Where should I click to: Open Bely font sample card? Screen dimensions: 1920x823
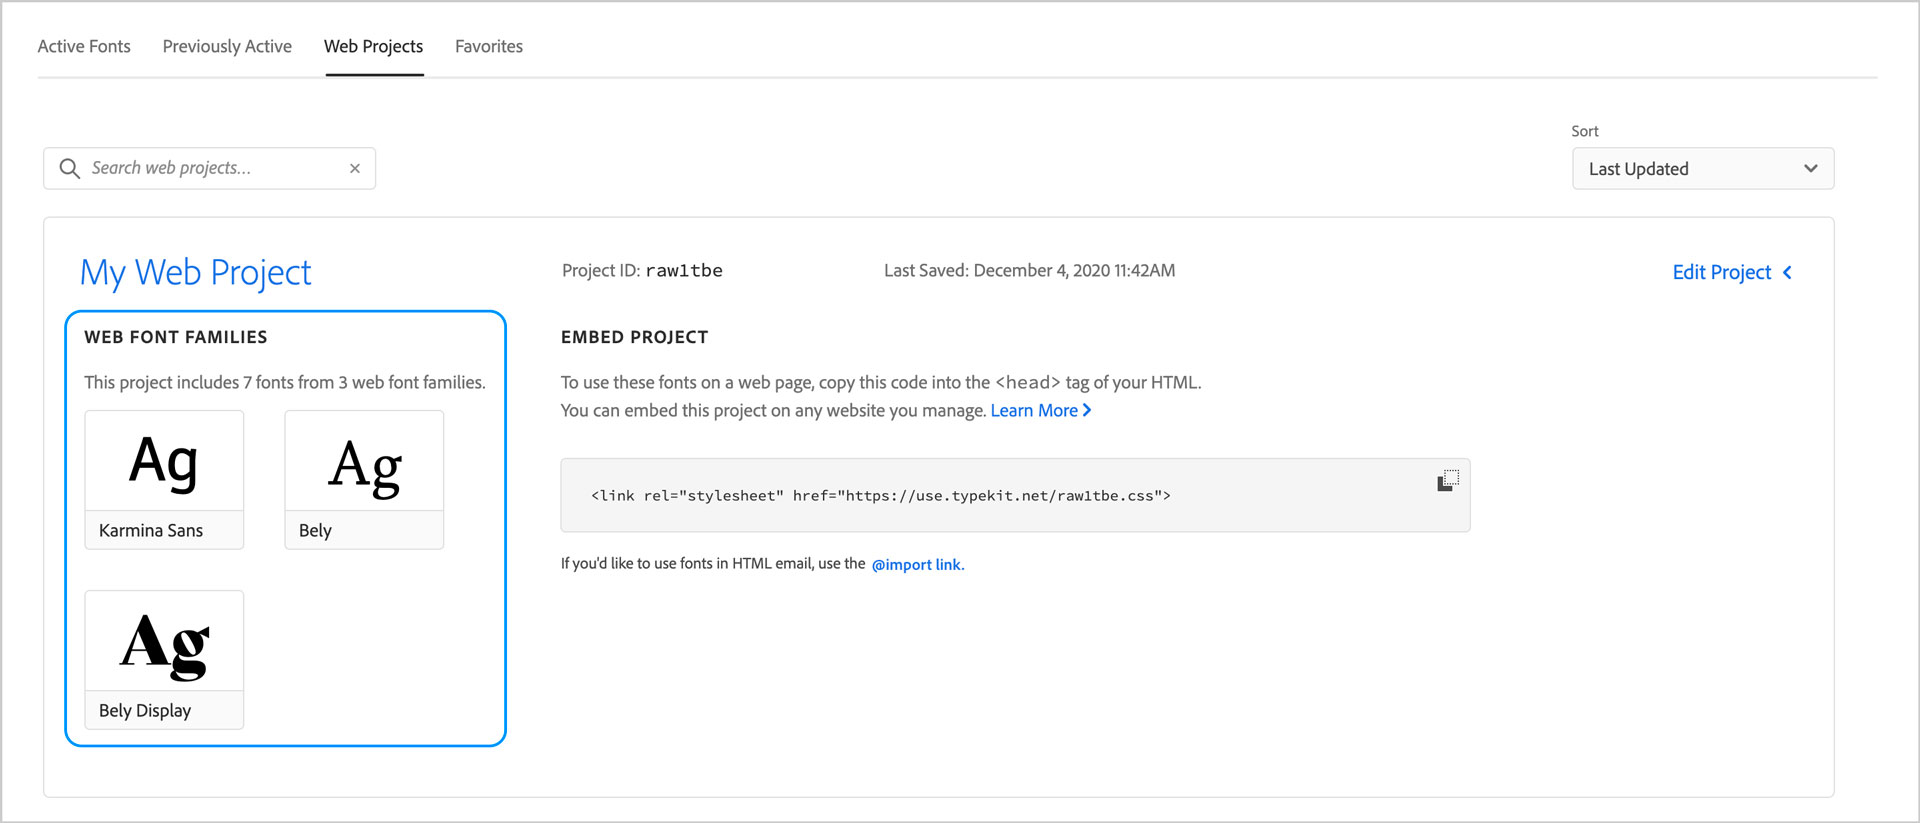click(x=364, y=479)
